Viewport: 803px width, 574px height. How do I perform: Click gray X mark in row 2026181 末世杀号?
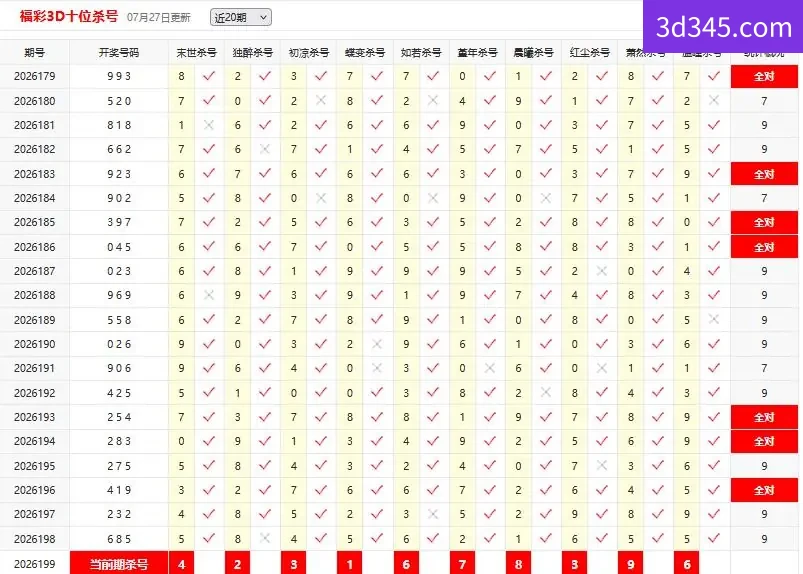[x=208, y=124]
